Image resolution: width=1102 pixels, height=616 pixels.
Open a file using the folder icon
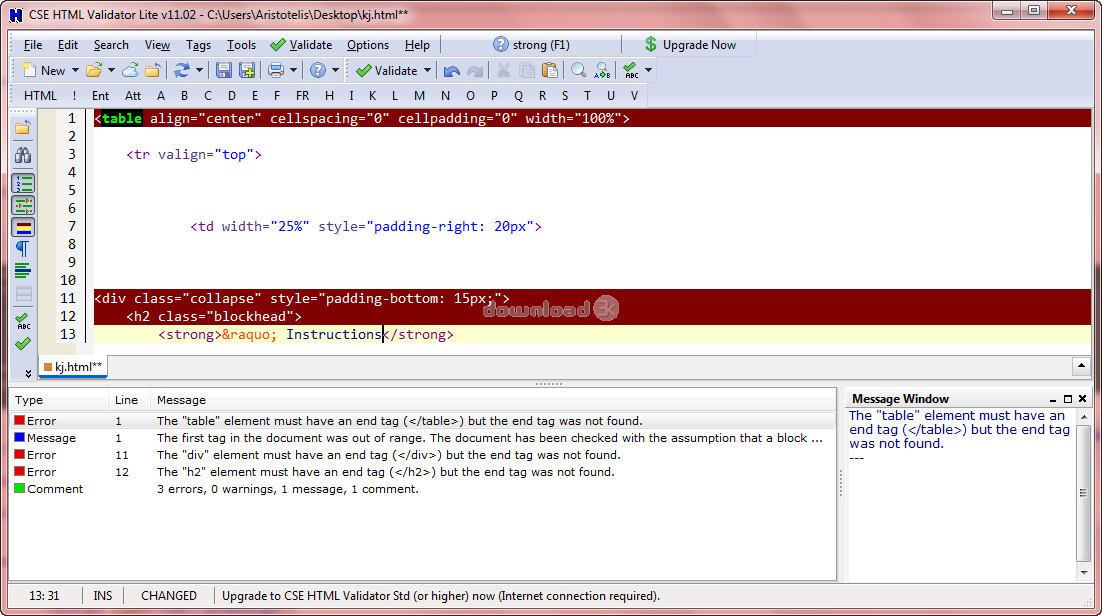tap(94, 70)
